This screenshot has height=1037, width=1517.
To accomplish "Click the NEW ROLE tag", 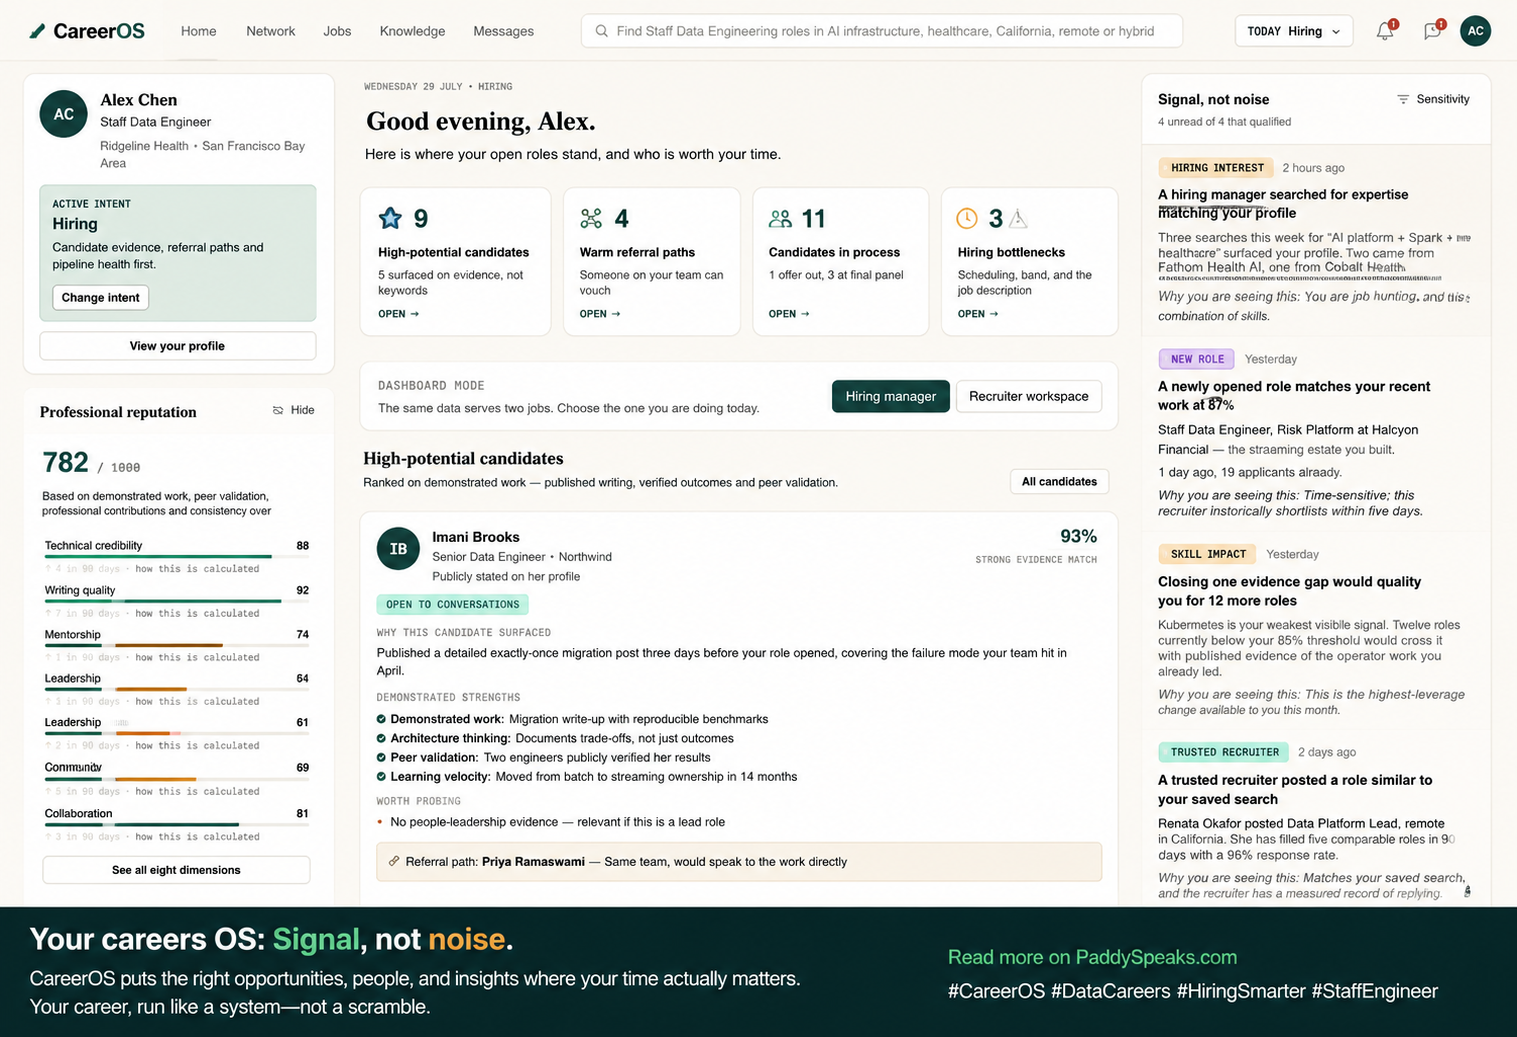I will (1196, 359).
